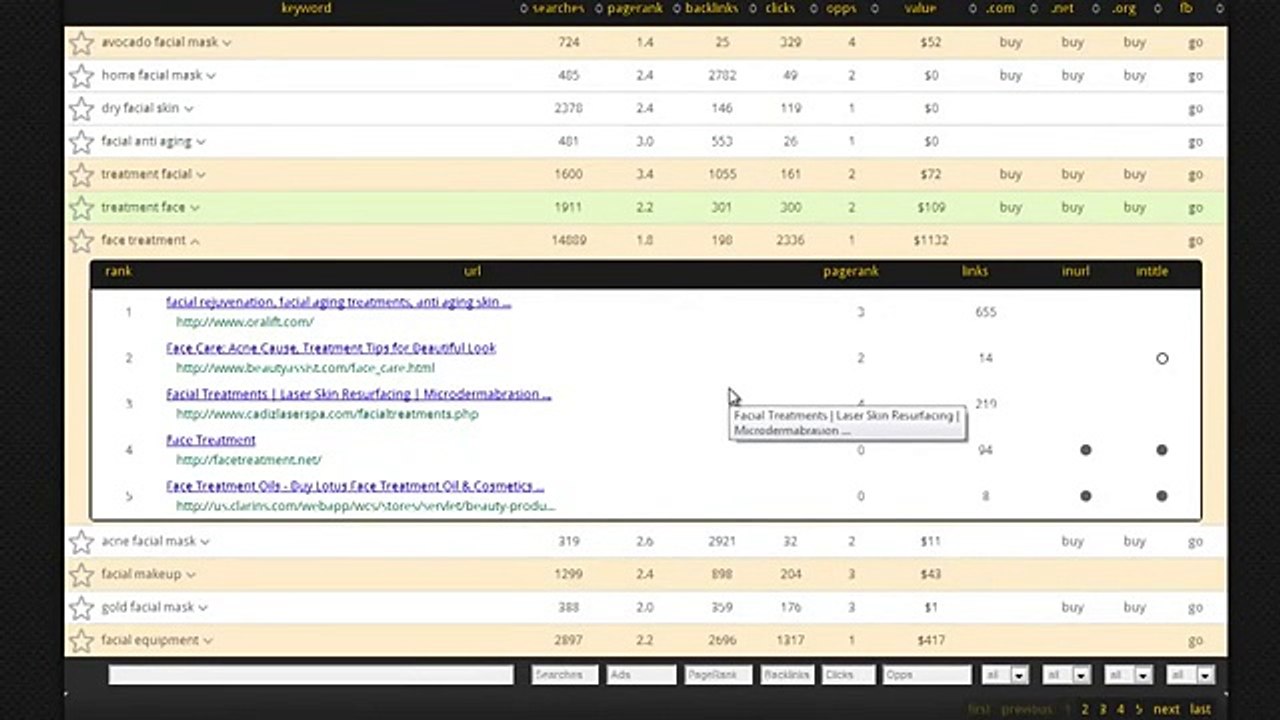Click .org buy link for treatment facial
The height and width of the screenshot is (720, 1280).
1134,175
